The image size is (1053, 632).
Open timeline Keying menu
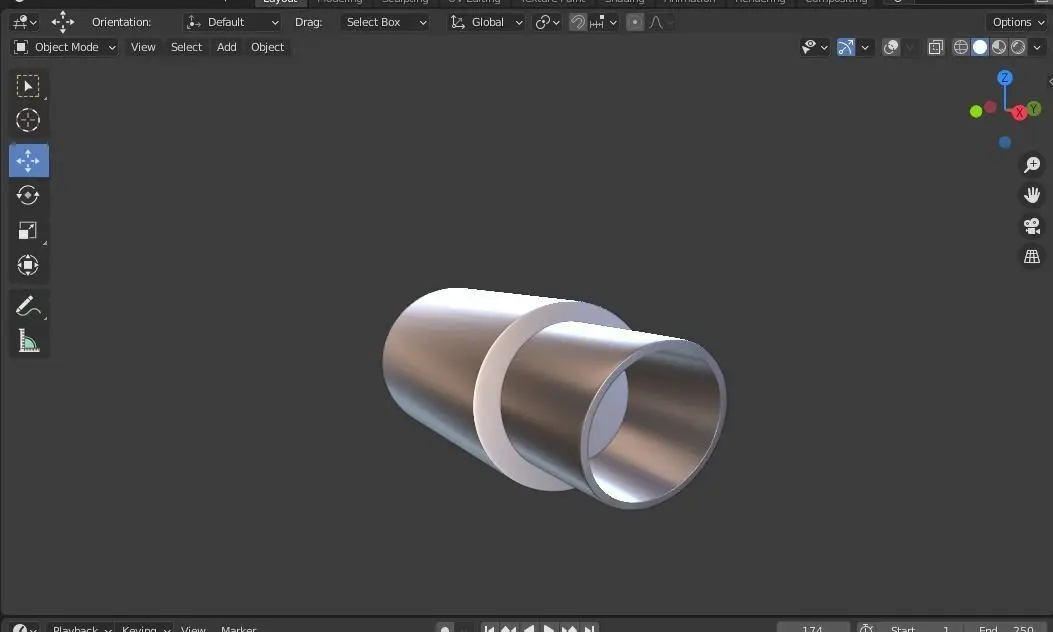145,628
